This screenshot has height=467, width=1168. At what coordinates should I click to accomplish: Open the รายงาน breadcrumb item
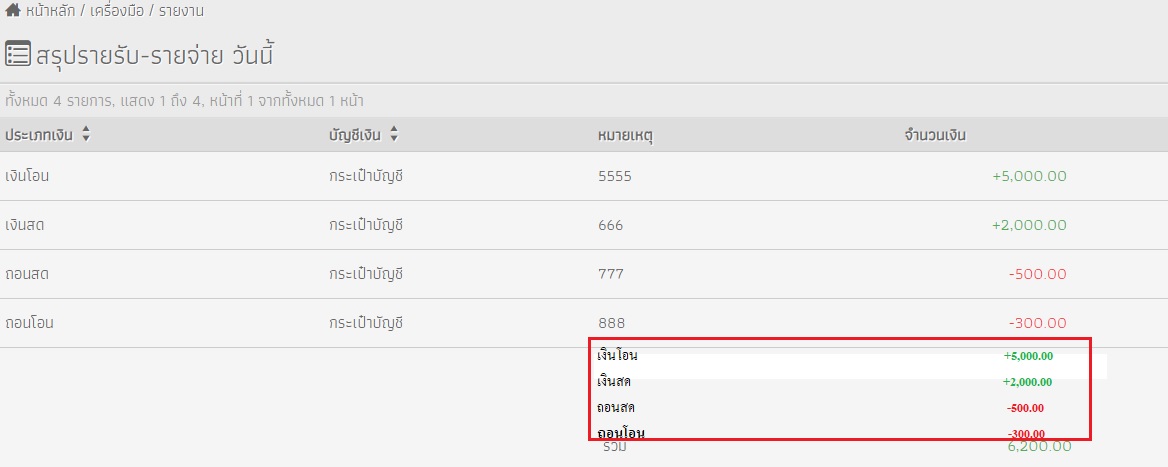pyautogui.click(x=182, y=11)
